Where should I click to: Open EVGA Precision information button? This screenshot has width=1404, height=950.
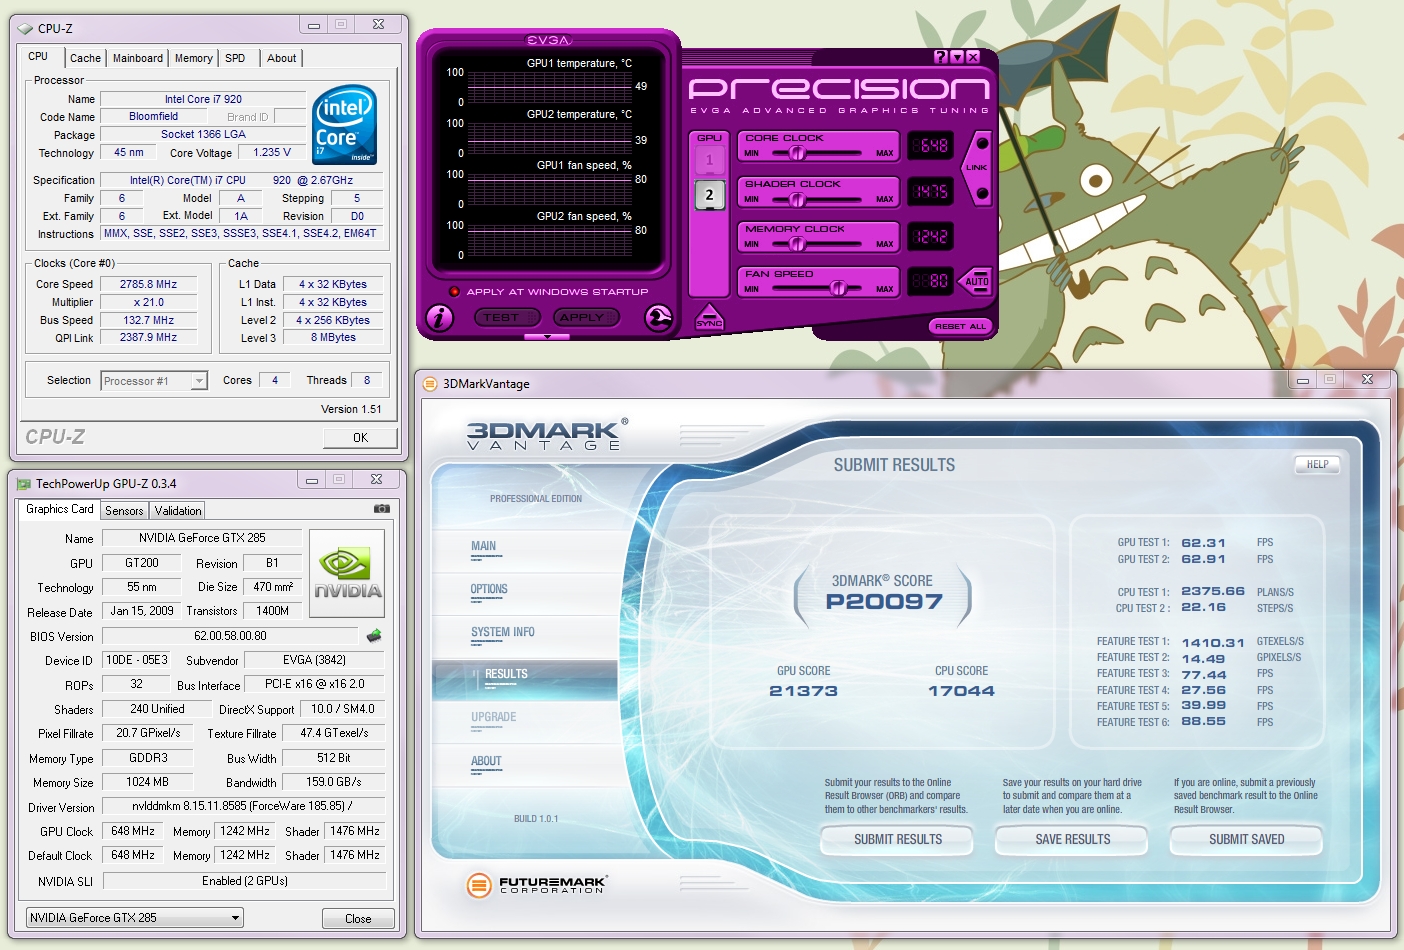(440, 318)
